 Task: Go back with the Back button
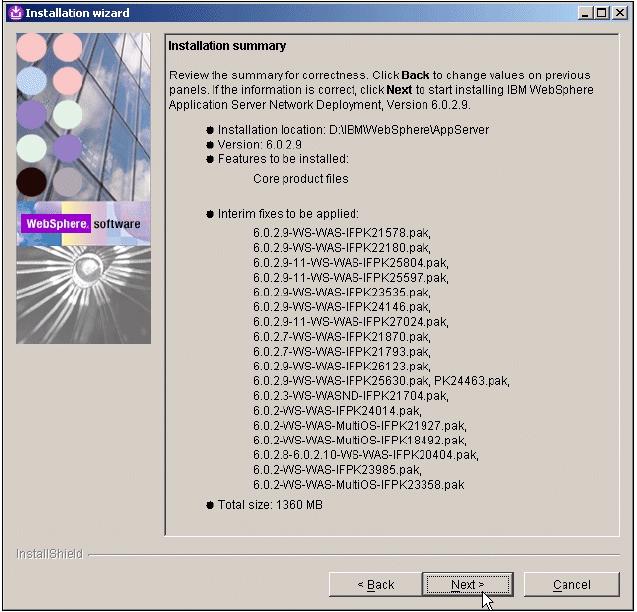(x=375, y=584)
